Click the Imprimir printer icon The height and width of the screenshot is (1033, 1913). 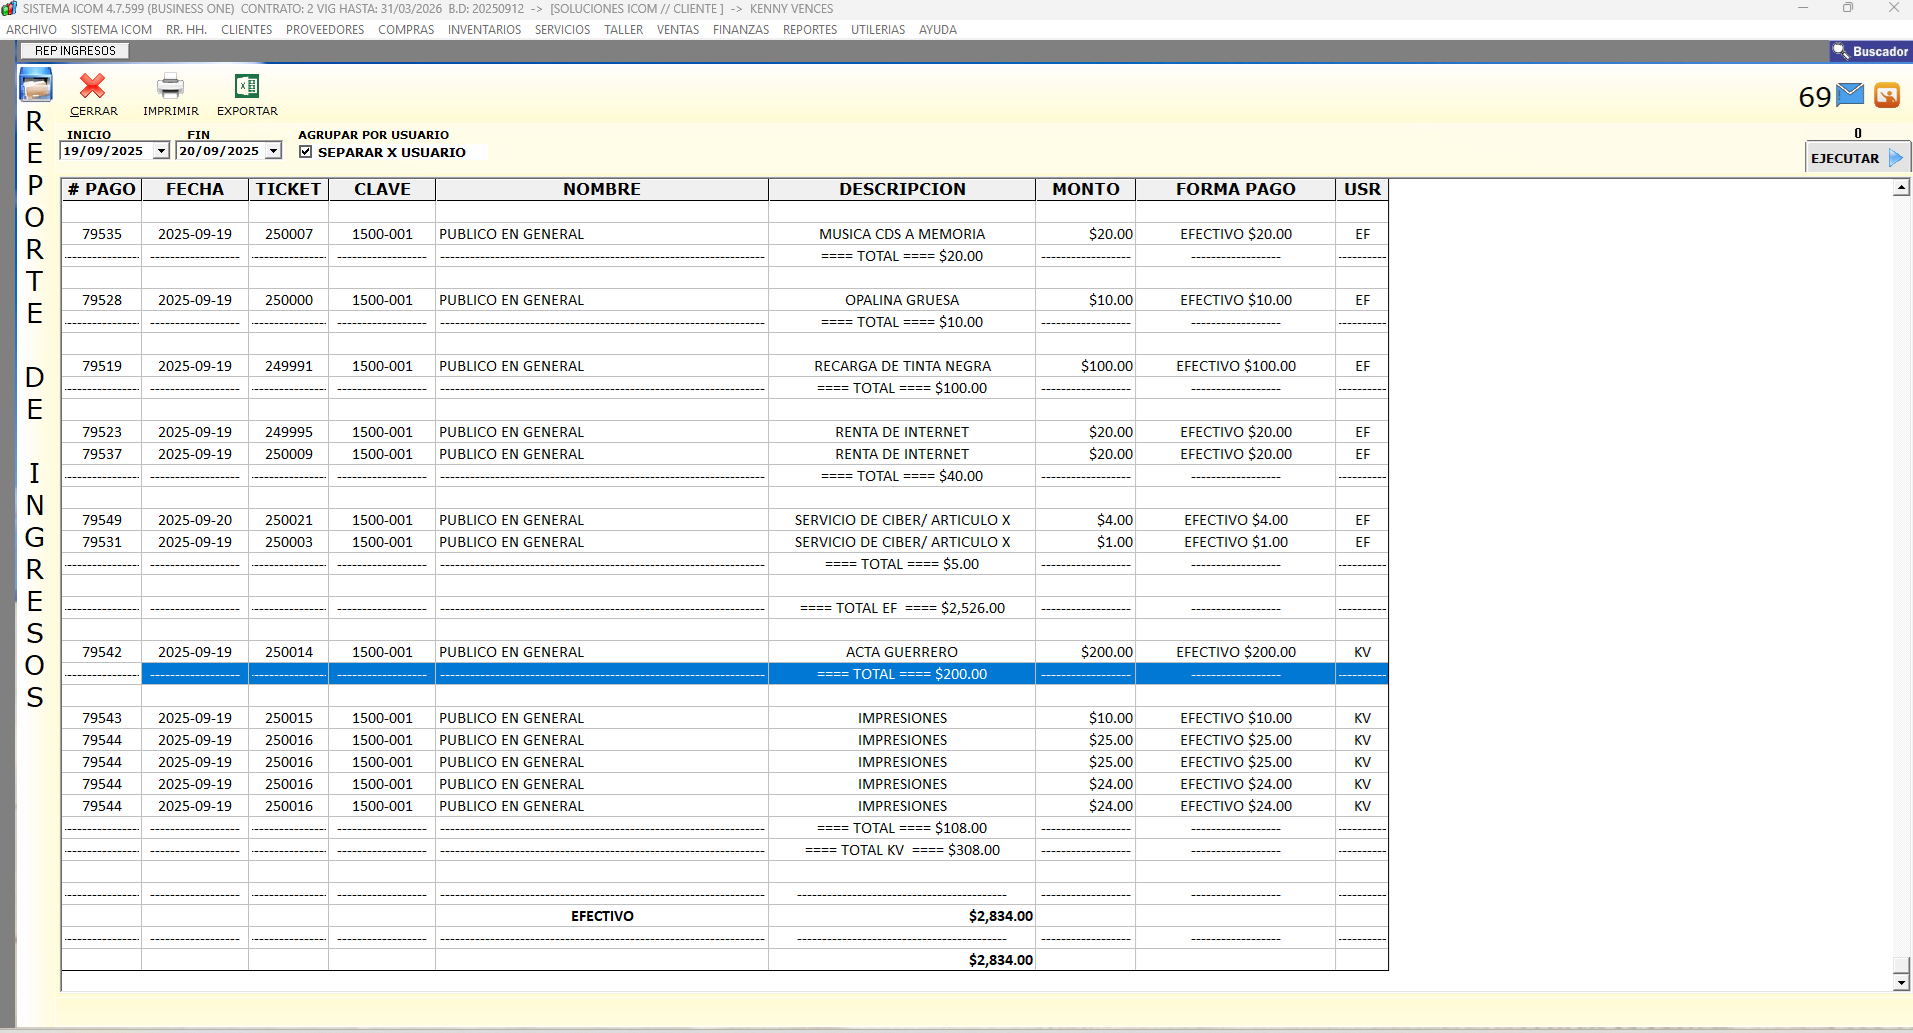170,87
